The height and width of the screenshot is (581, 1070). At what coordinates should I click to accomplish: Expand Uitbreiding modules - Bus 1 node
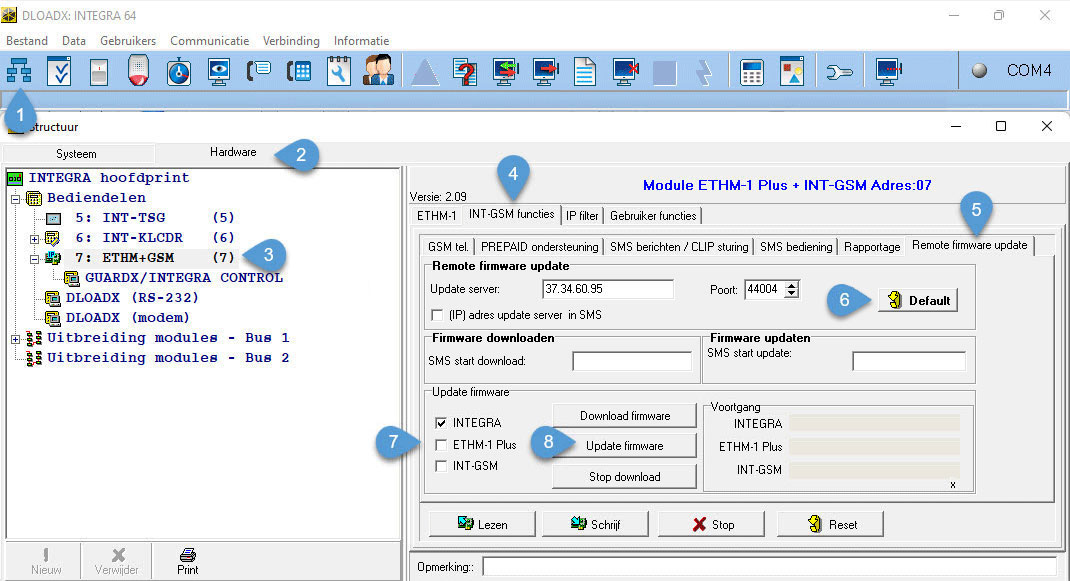click(15, 339)
